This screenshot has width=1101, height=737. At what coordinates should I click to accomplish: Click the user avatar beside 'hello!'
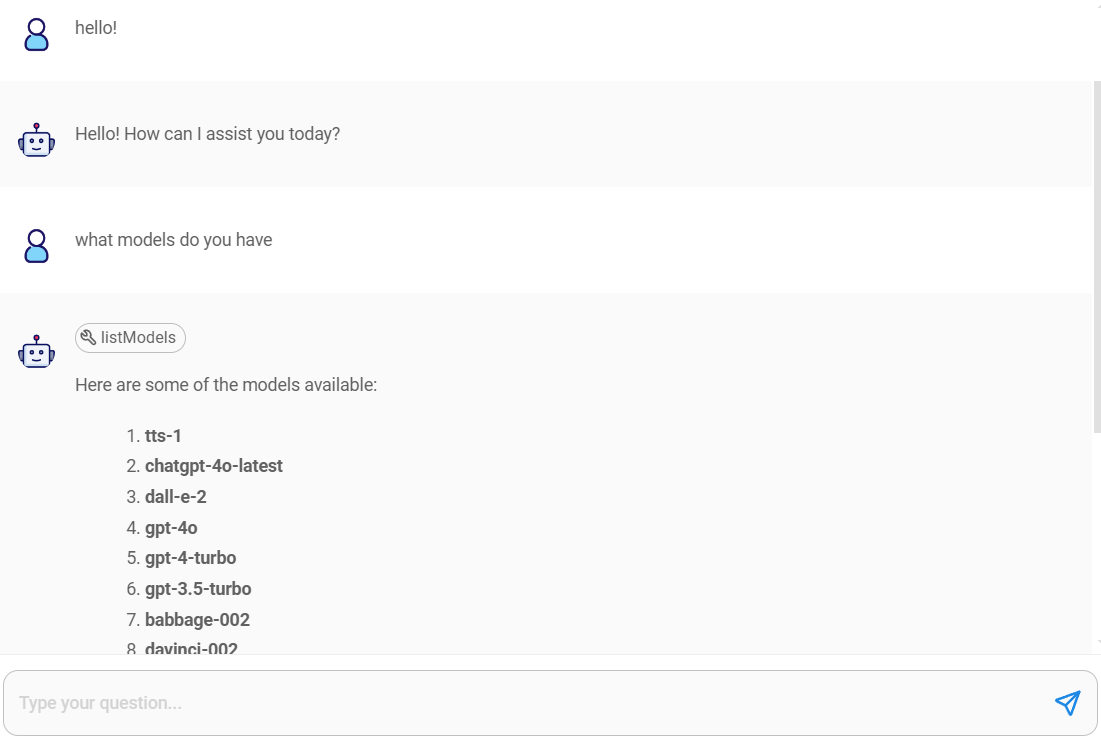coord(36,34)
